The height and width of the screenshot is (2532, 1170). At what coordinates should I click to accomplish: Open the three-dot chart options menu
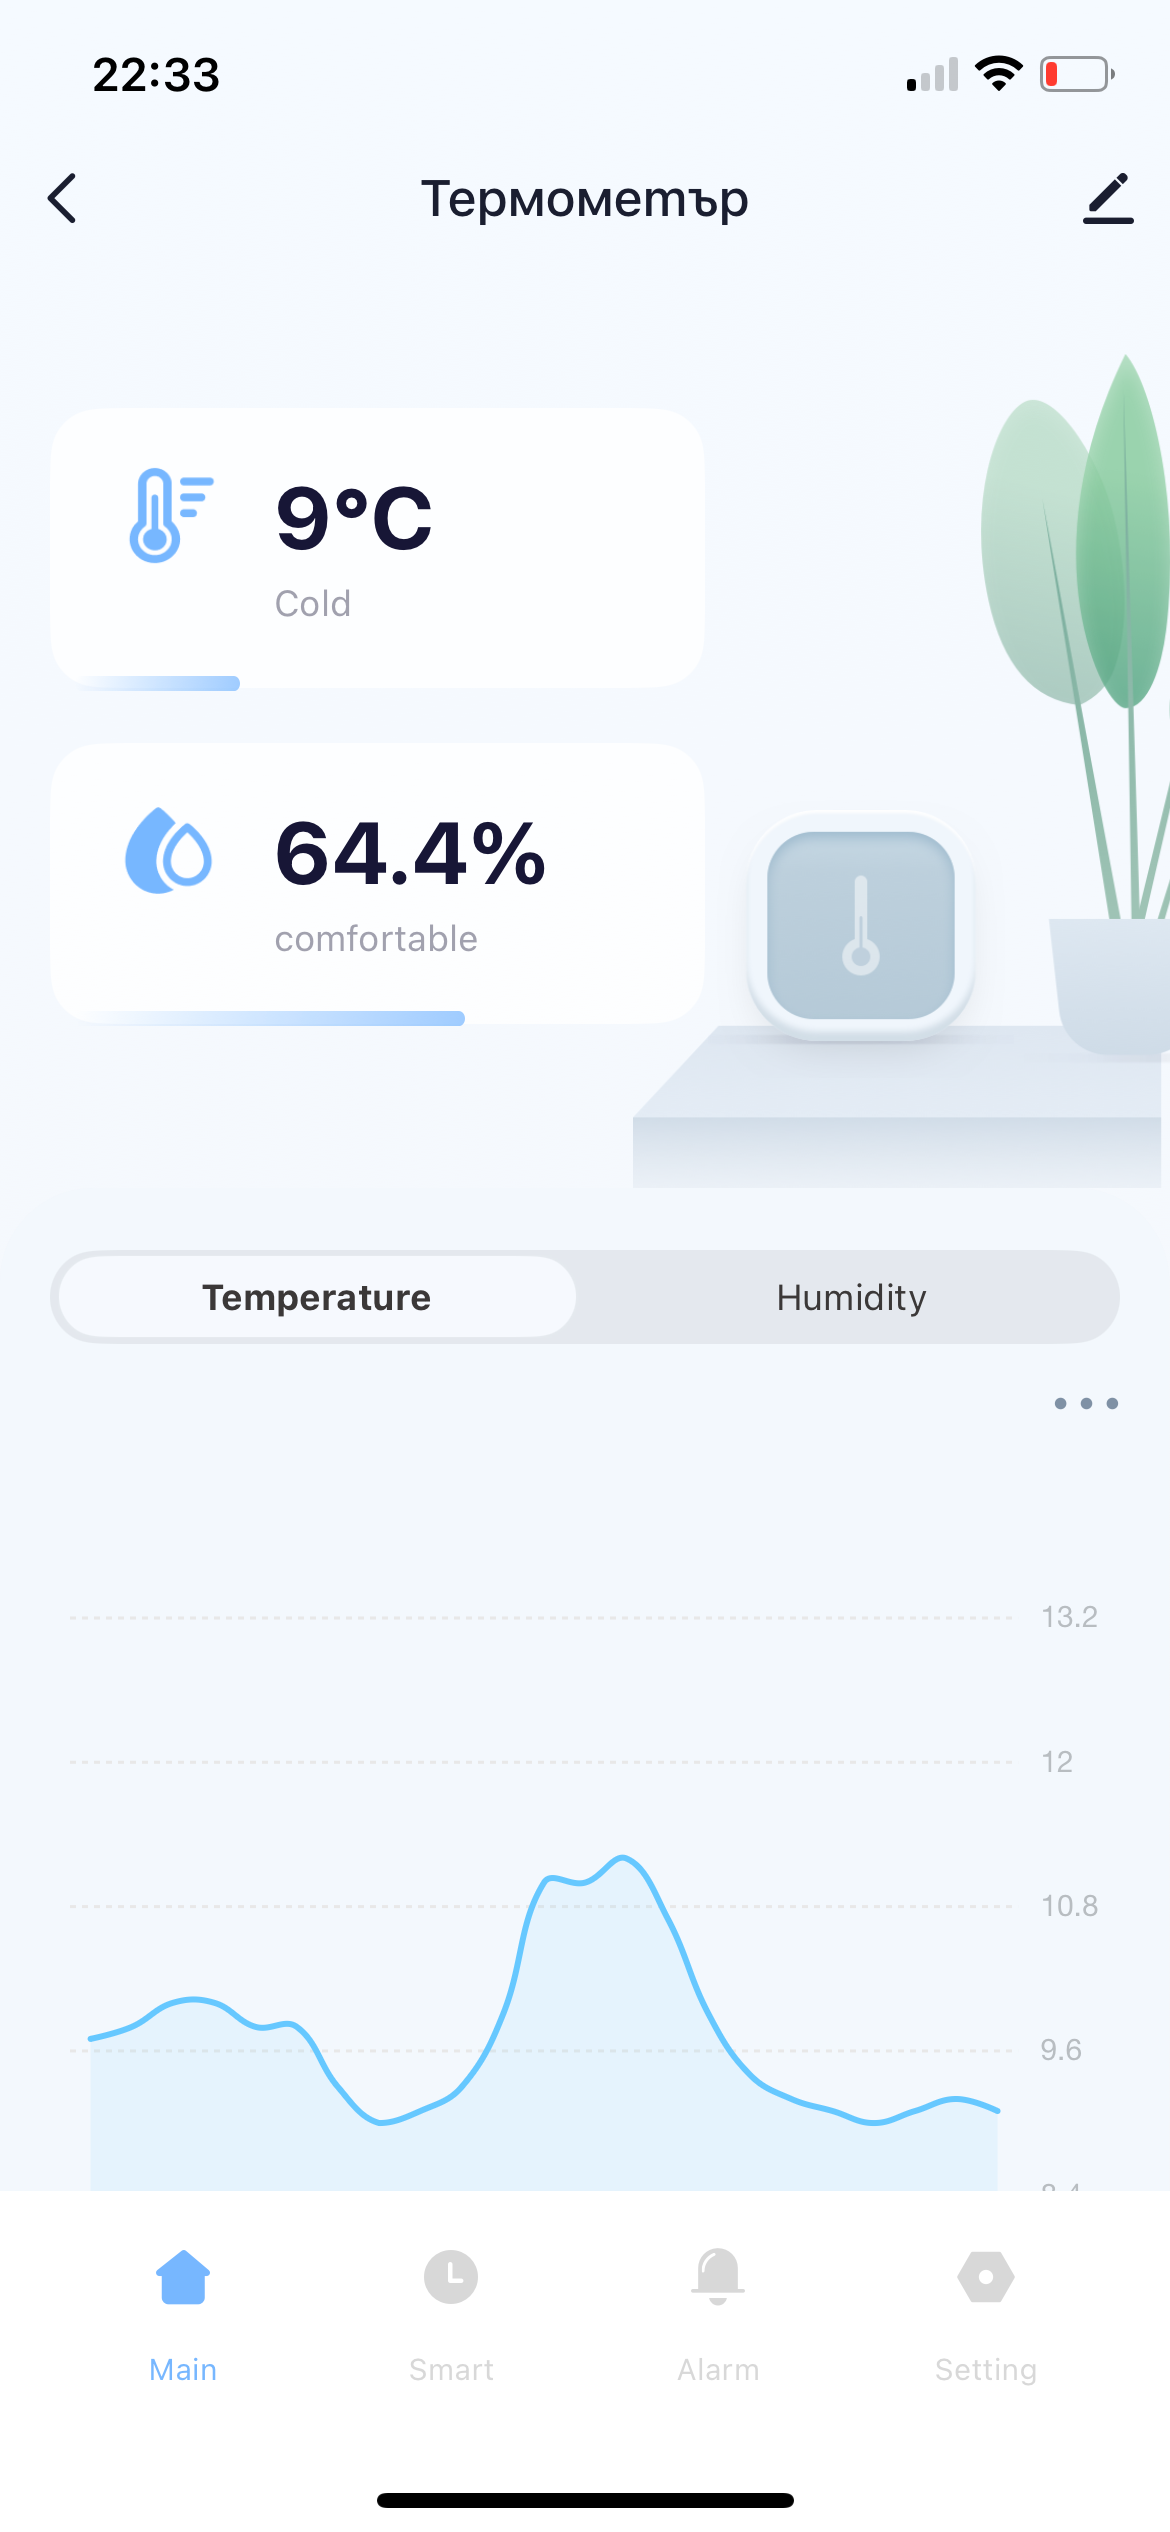point(1086,1403)
